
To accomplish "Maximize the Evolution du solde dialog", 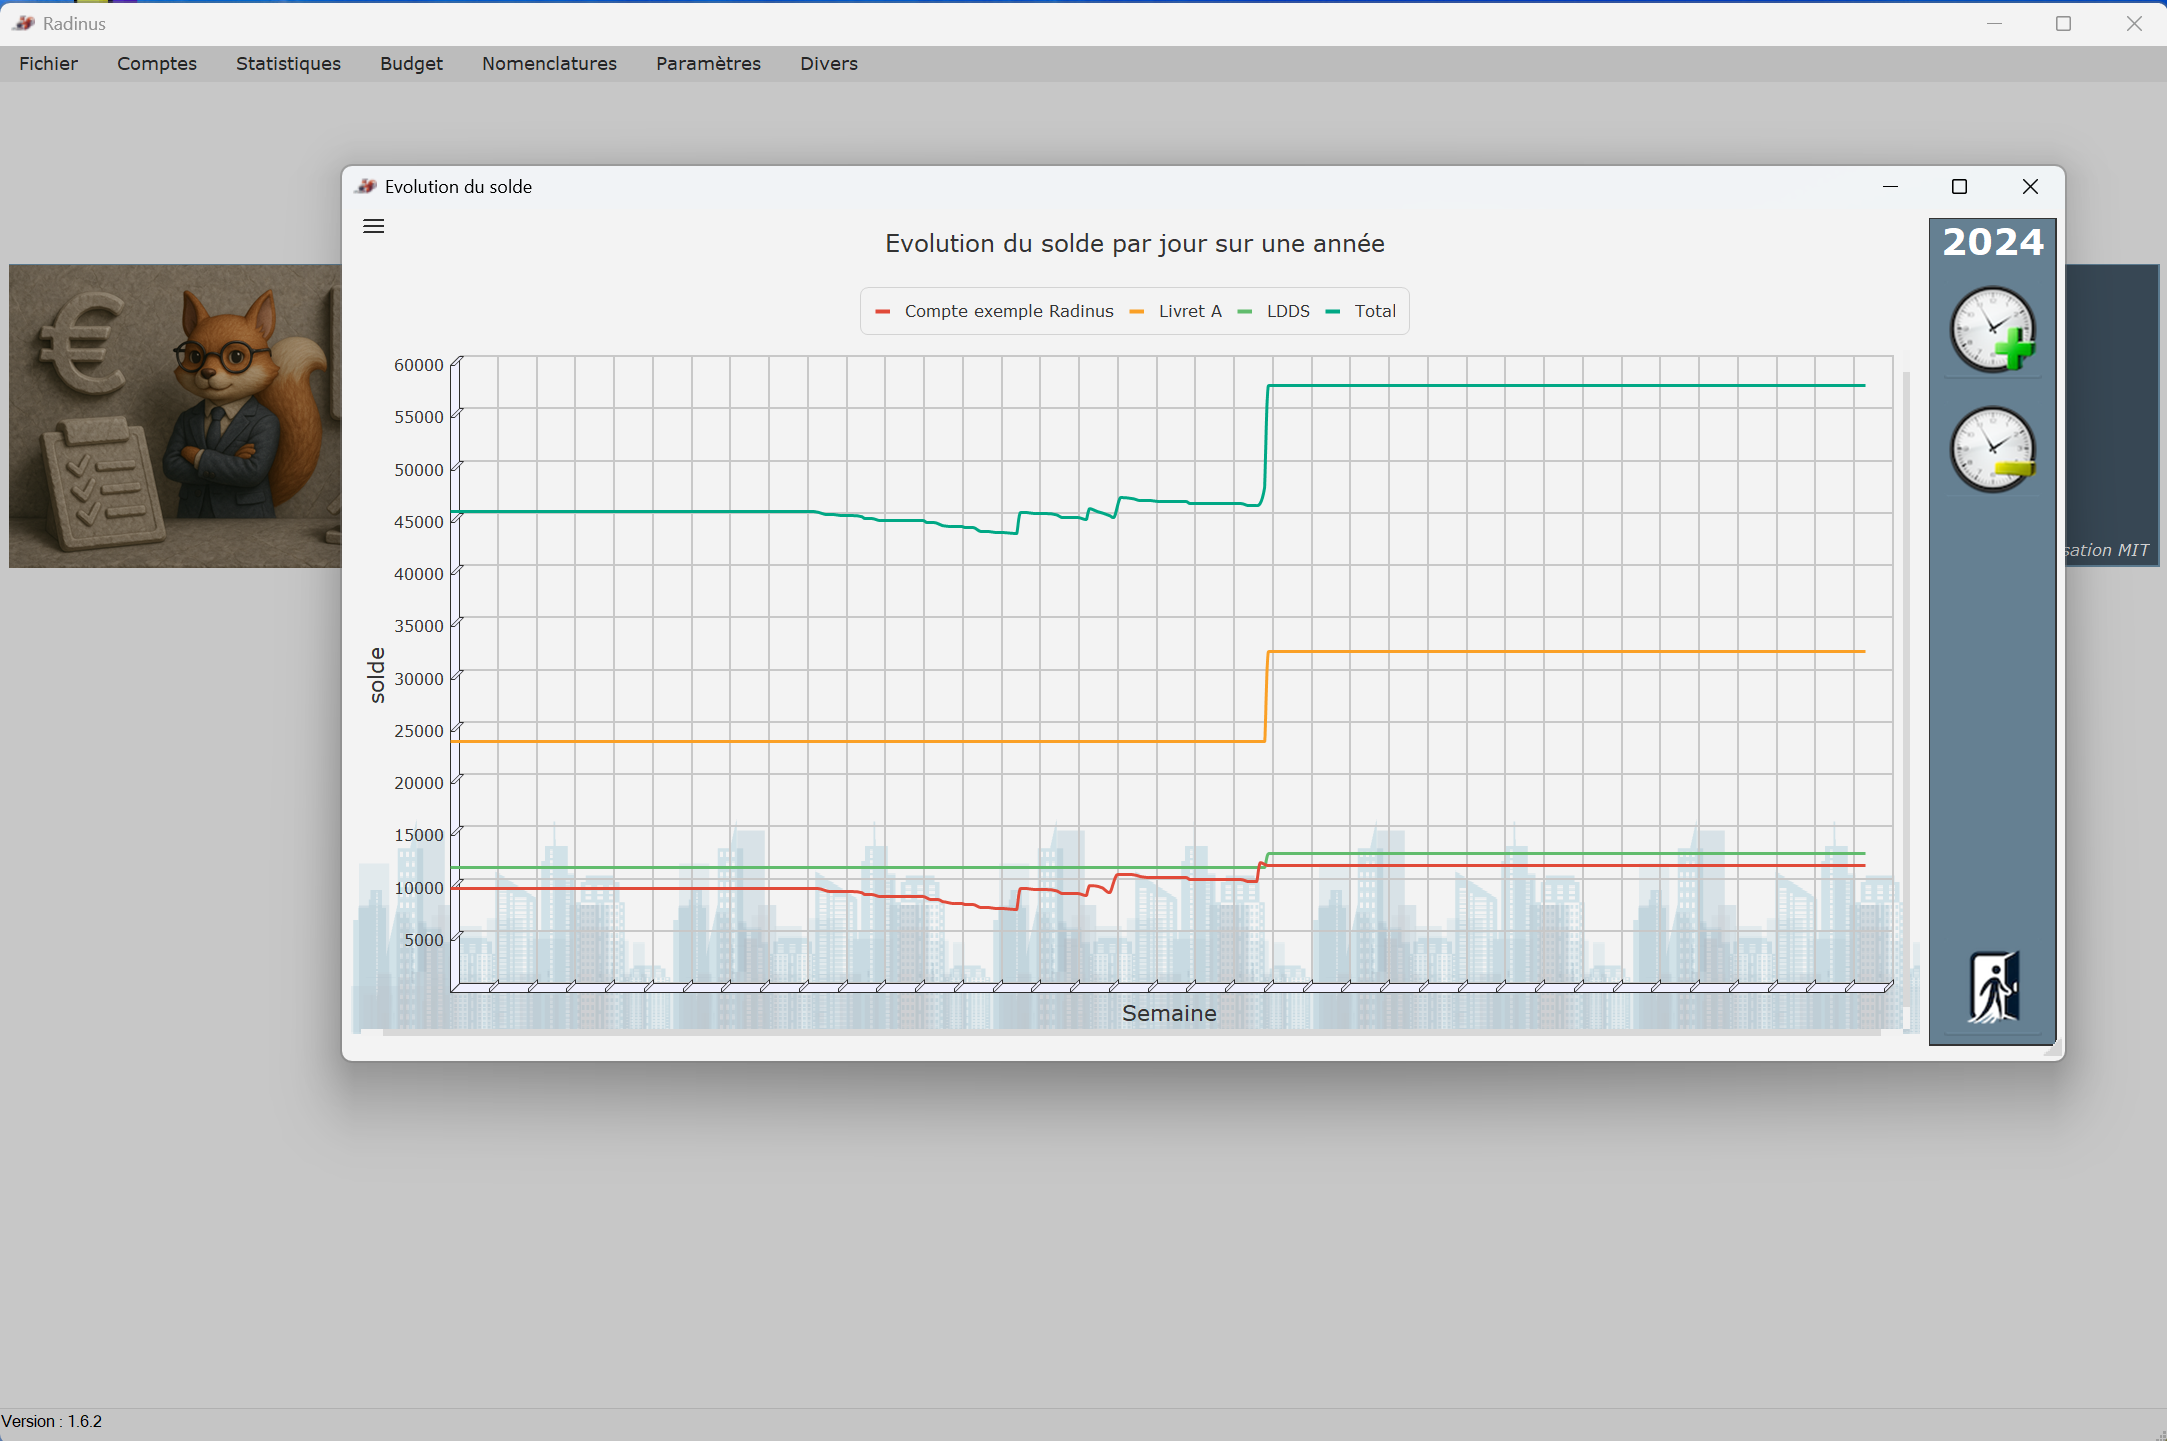I will click(x=1959, y=187).
